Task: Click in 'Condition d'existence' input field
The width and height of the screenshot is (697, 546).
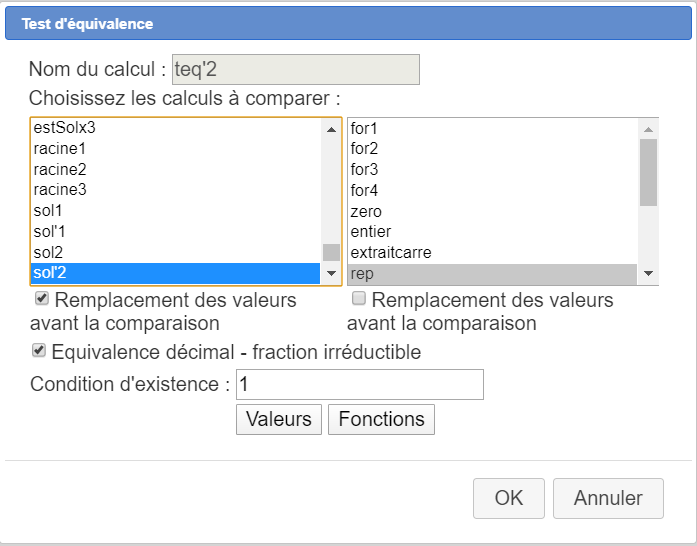Action: tap(359, 385)
